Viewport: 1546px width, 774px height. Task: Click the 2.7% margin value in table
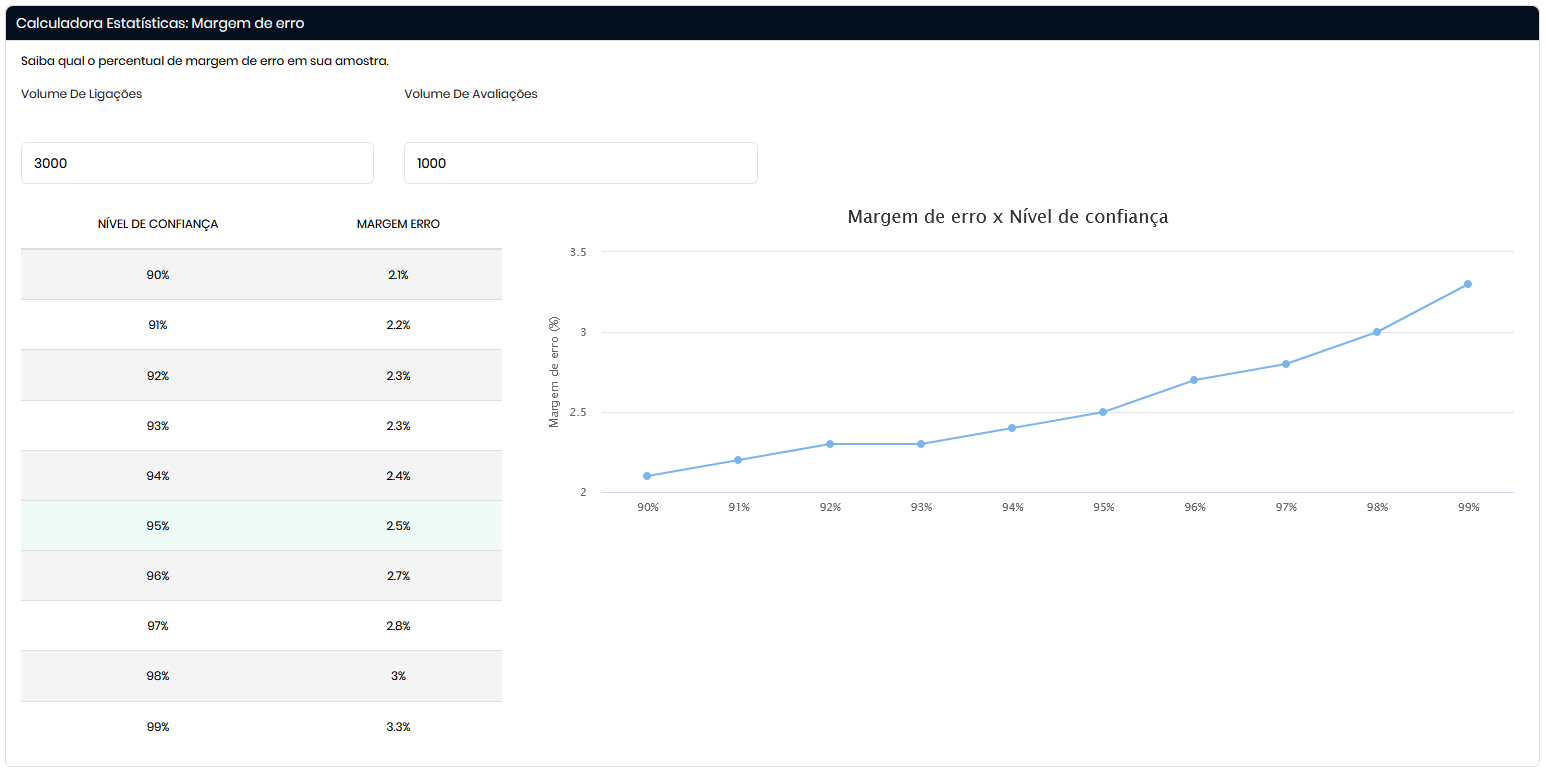[398, 576]
